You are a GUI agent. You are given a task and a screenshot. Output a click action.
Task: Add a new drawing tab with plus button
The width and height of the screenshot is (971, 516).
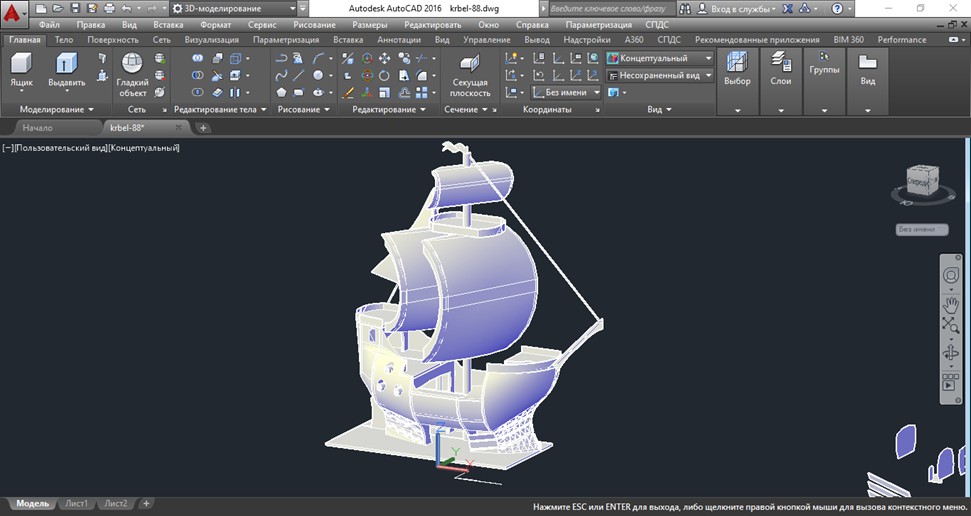point(202,128)
